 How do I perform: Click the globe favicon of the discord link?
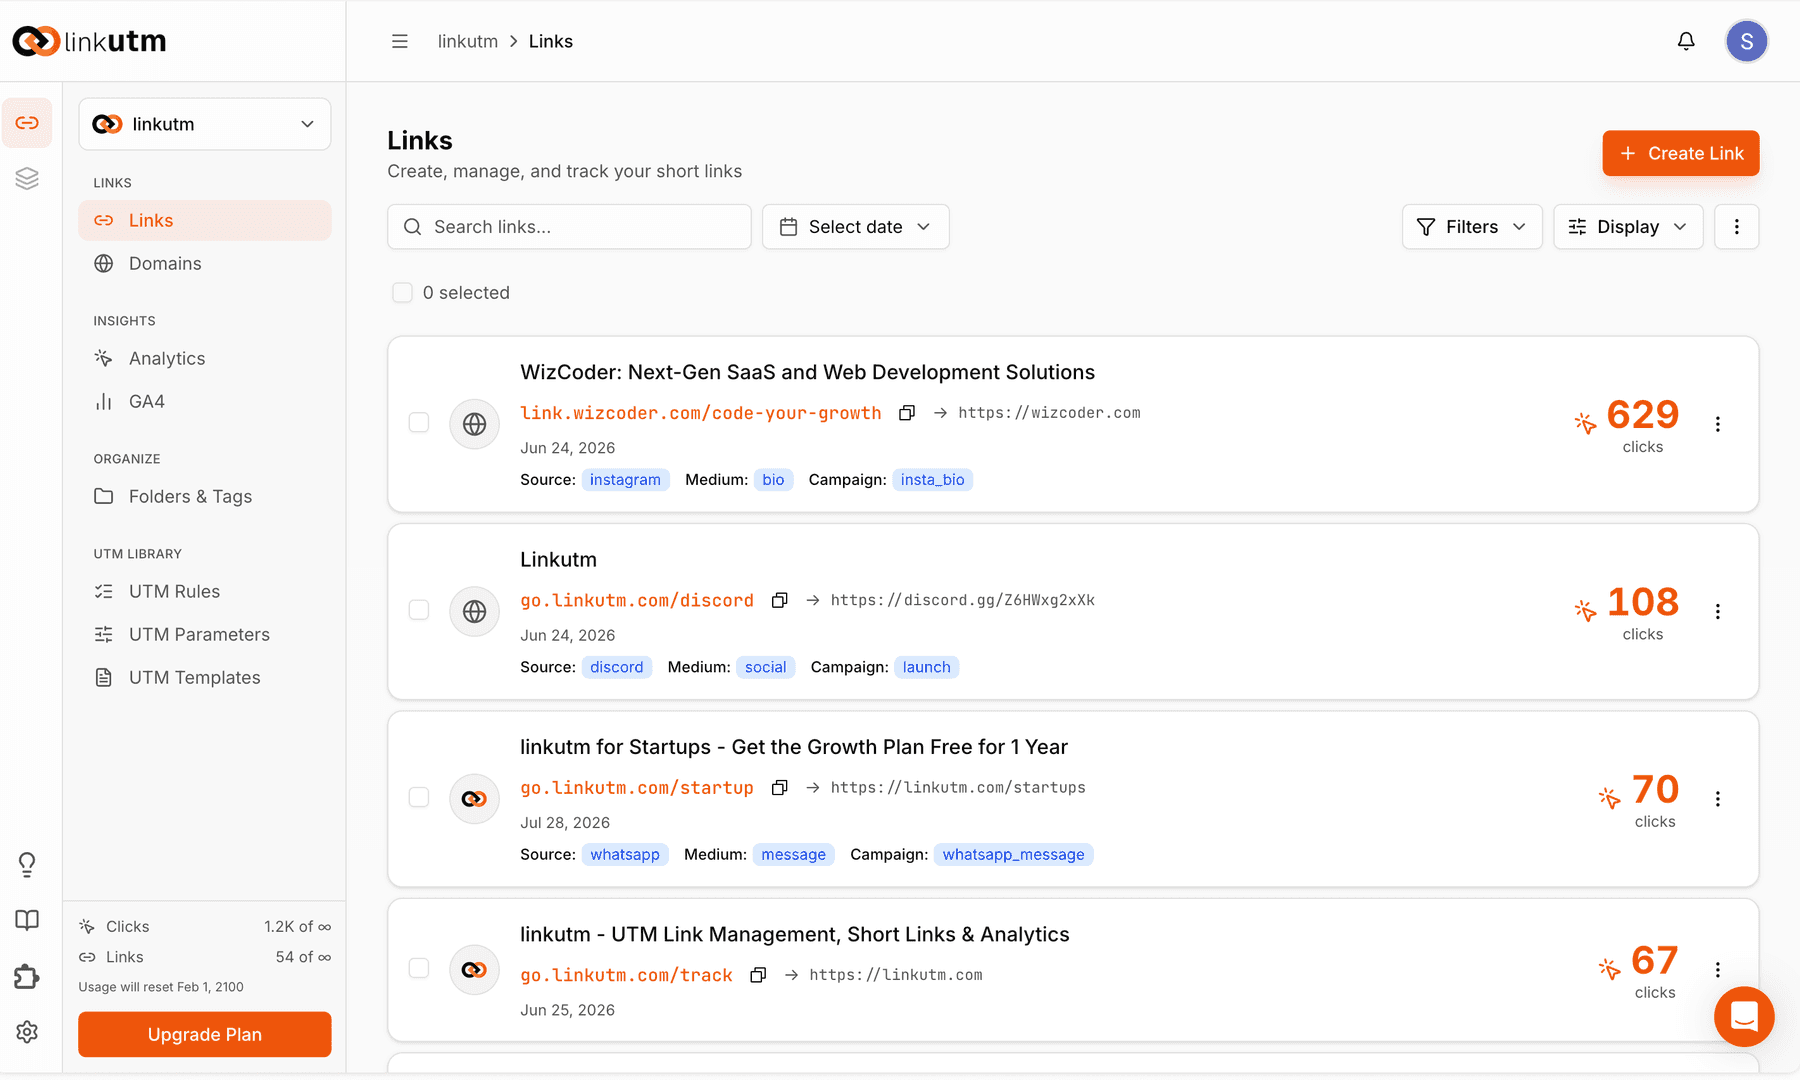coord(475,611)
